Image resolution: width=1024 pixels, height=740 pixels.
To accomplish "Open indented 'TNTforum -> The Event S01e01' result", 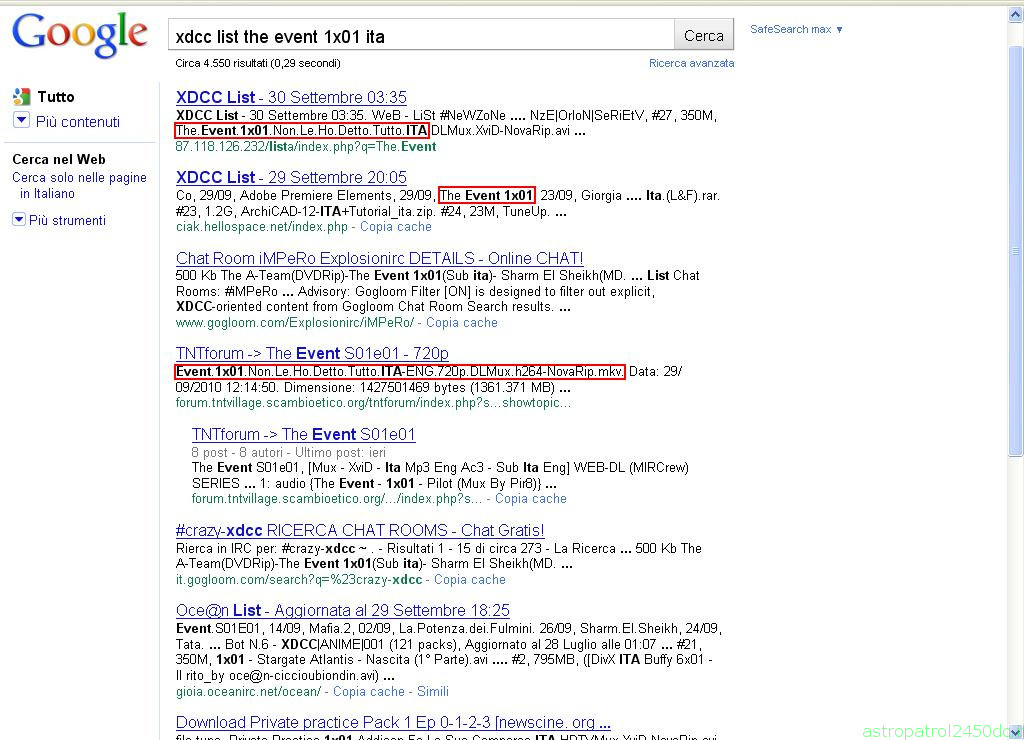I will click(x=304, y=434).
